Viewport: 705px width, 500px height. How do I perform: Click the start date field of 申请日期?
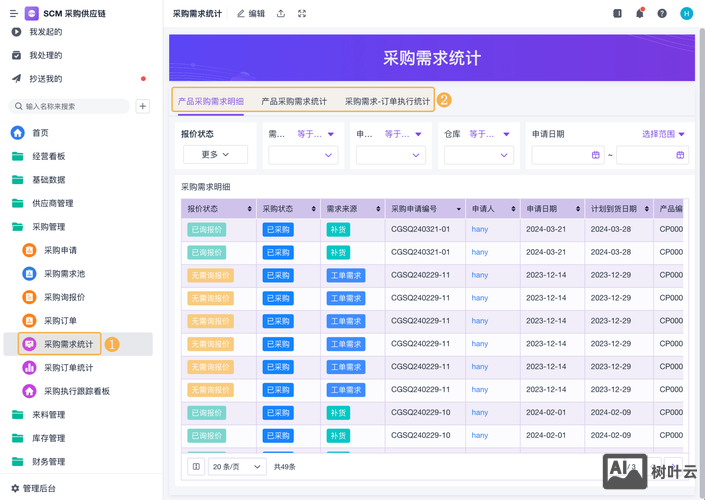[567, 155]
